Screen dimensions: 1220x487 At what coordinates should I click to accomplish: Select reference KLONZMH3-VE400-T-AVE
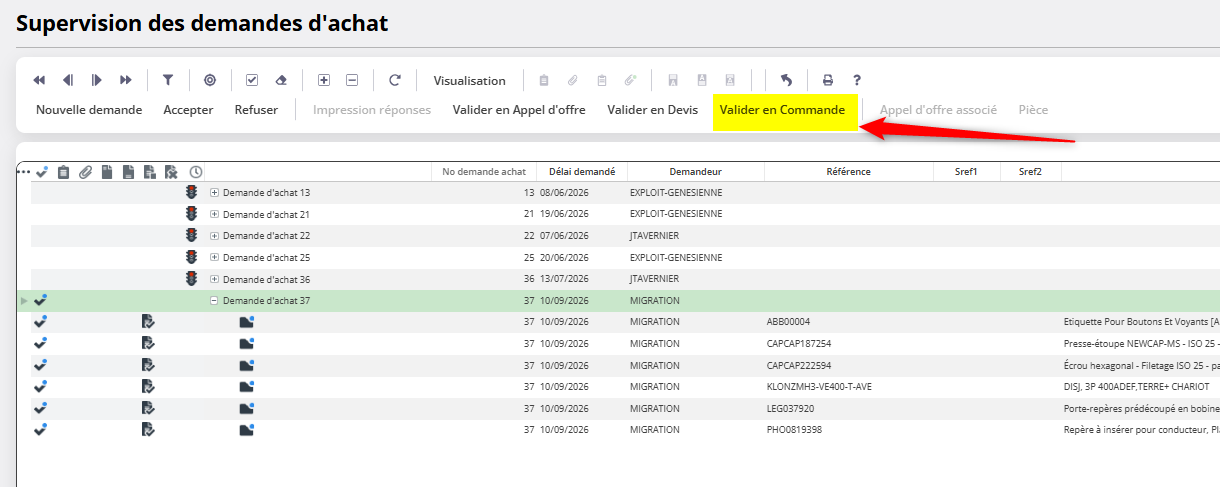click(819, 387)
